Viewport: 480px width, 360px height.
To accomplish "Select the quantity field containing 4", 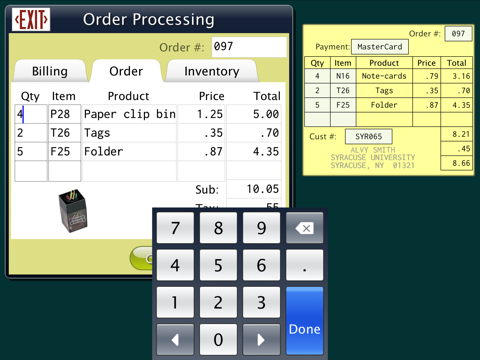I will pyautogui.click(x=31, y=114).
